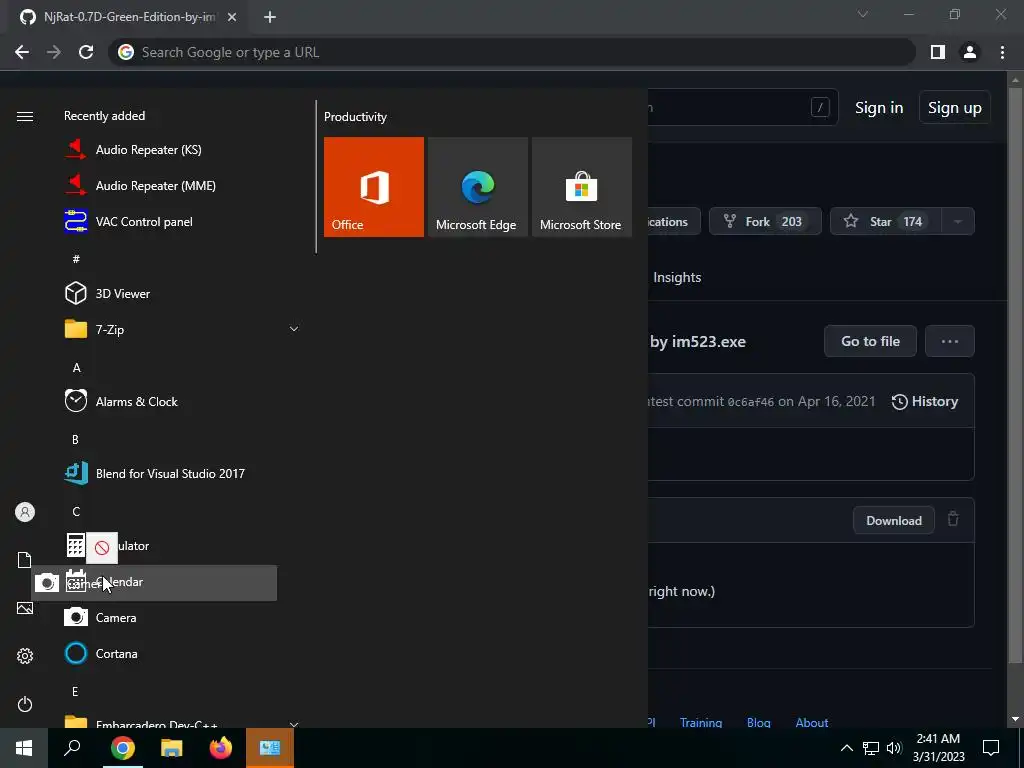Open commit hash 0c6af46
Screen dimensions: 1024x768
[750, 402]
